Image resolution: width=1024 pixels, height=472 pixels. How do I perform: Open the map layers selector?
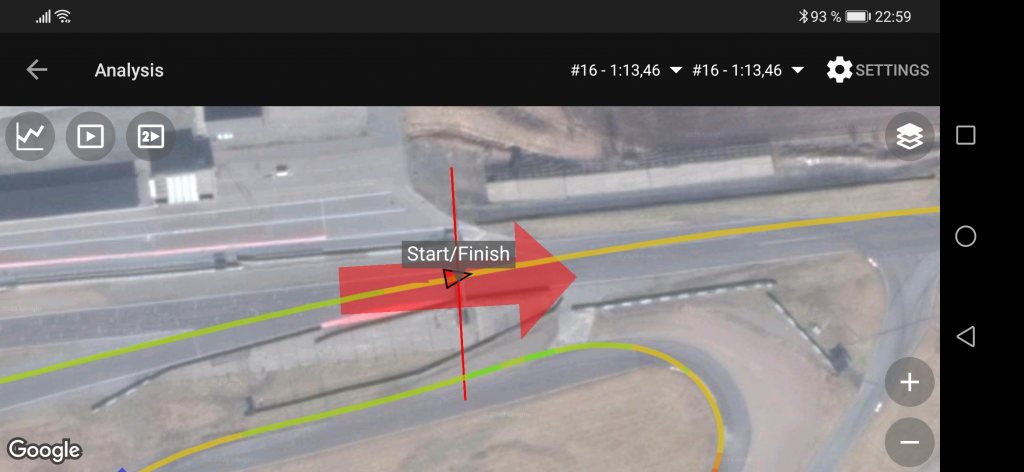910,136
